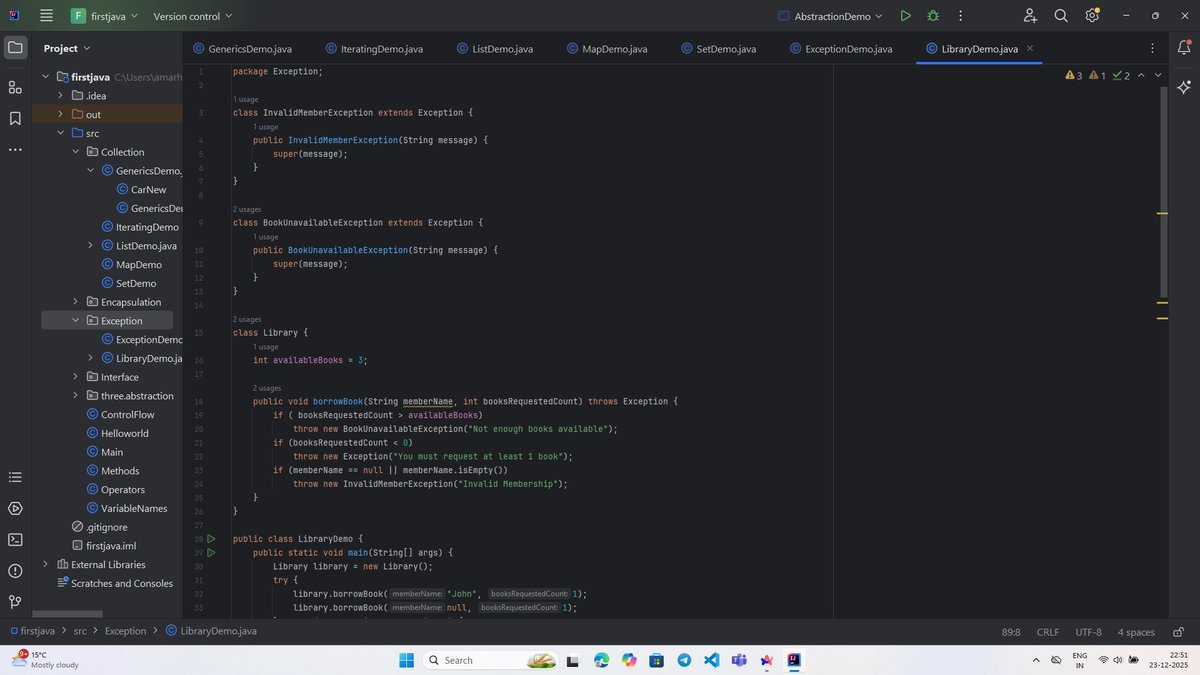Collapse the src folder
The image size is (1200, 675).
pyautogui.click(x=60, y=133)
